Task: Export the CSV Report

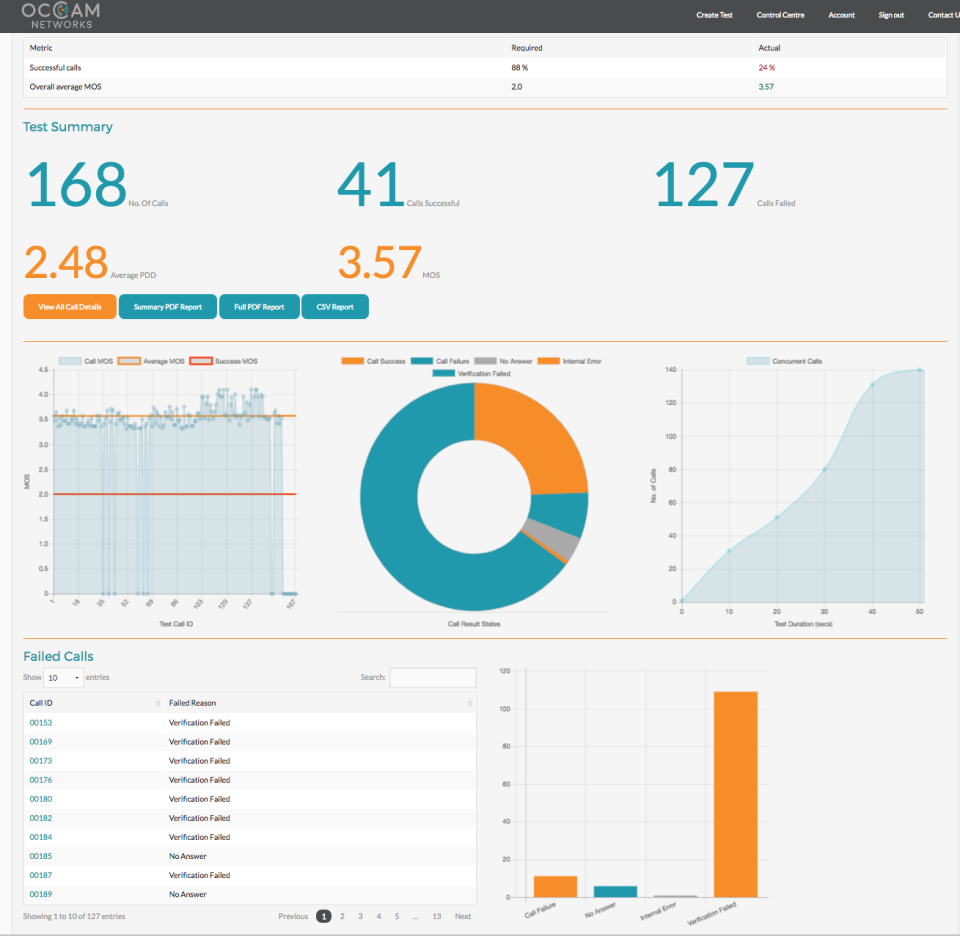Action: pyautogui.click(x=334, y=306)
